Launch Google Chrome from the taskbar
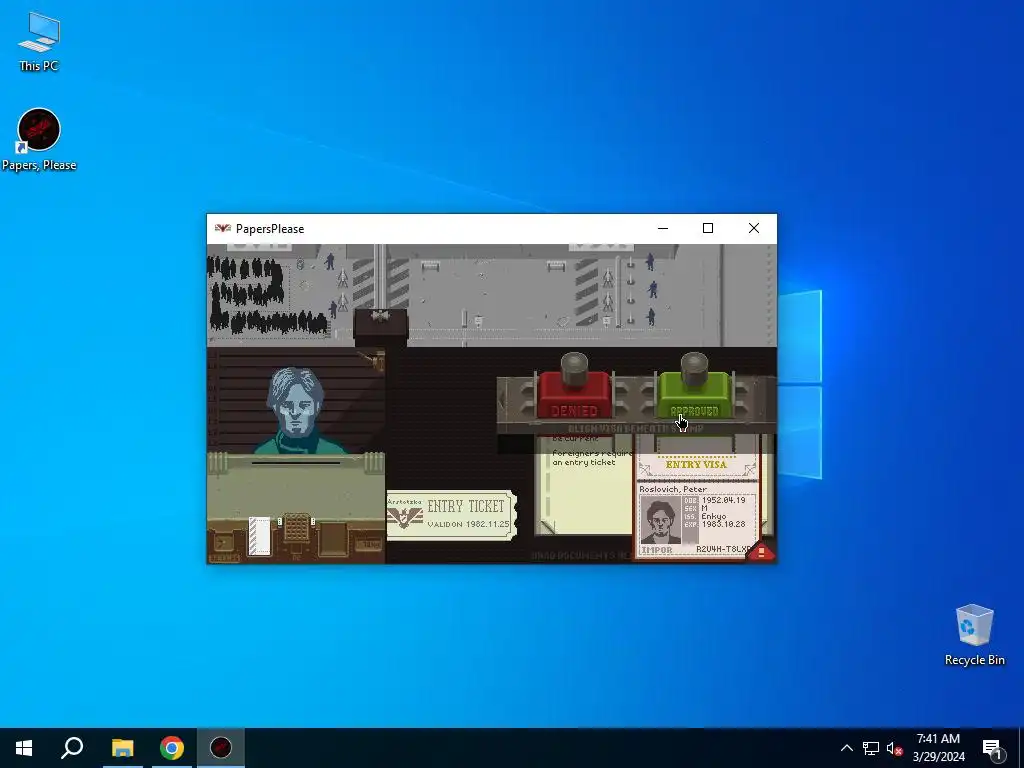The height and width of the screenshot is (768, 1024). [x=172, y=748]
